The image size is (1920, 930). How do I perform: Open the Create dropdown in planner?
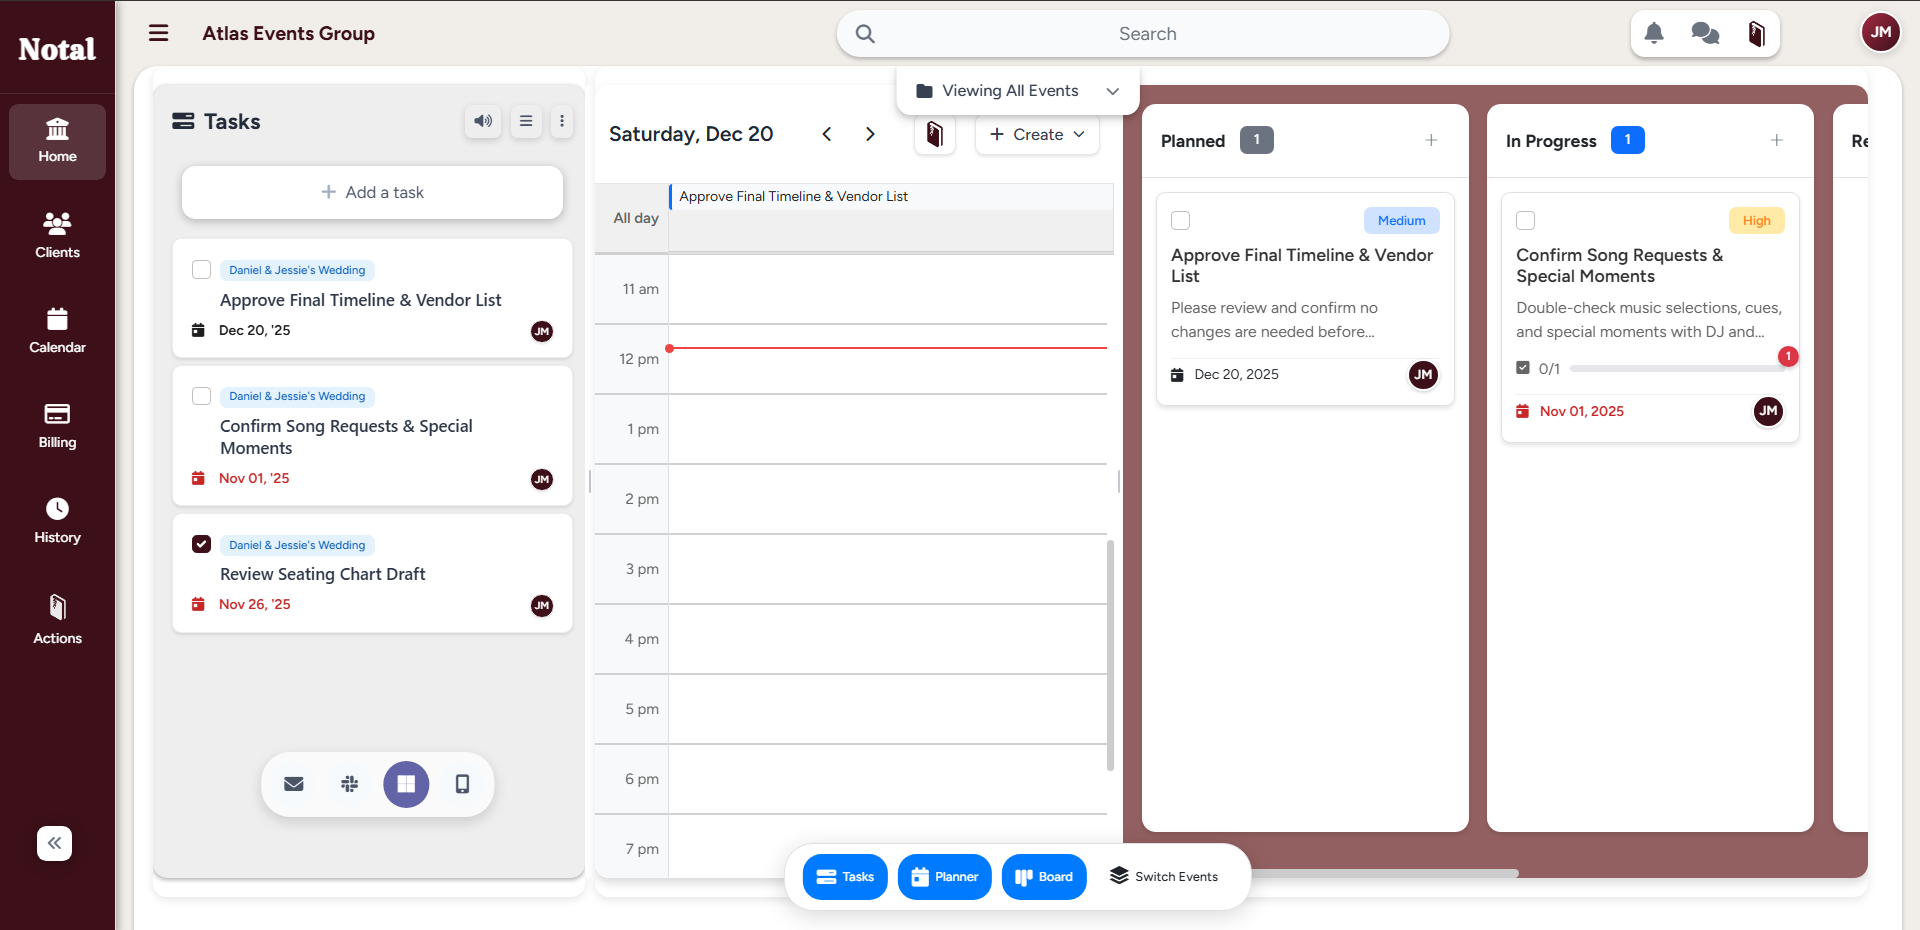[x=1037, y=135]
